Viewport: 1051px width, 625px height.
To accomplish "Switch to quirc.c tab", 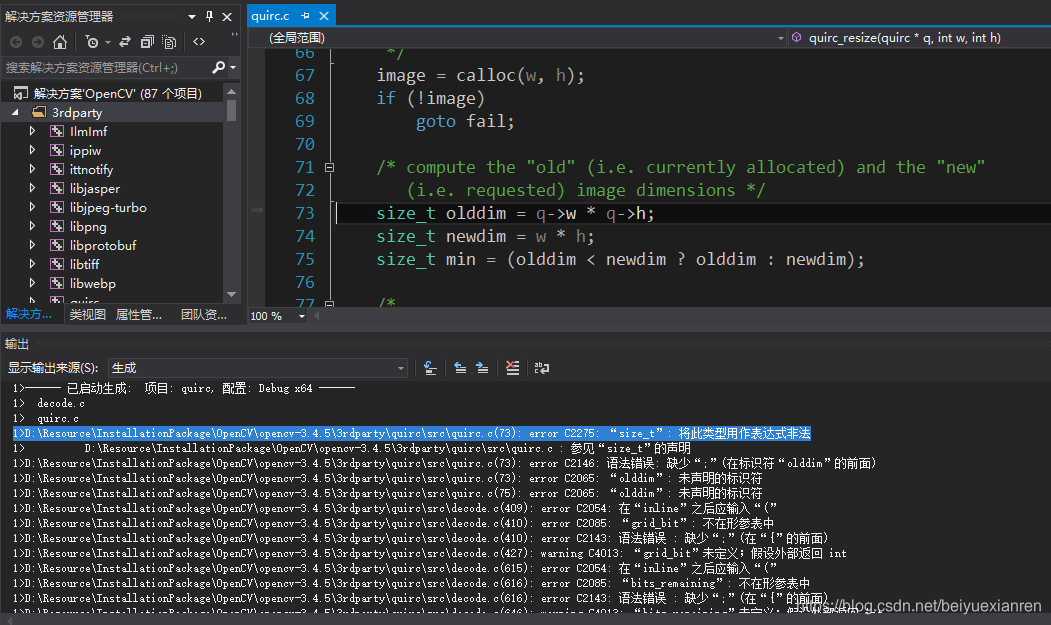I will (271, 15).
